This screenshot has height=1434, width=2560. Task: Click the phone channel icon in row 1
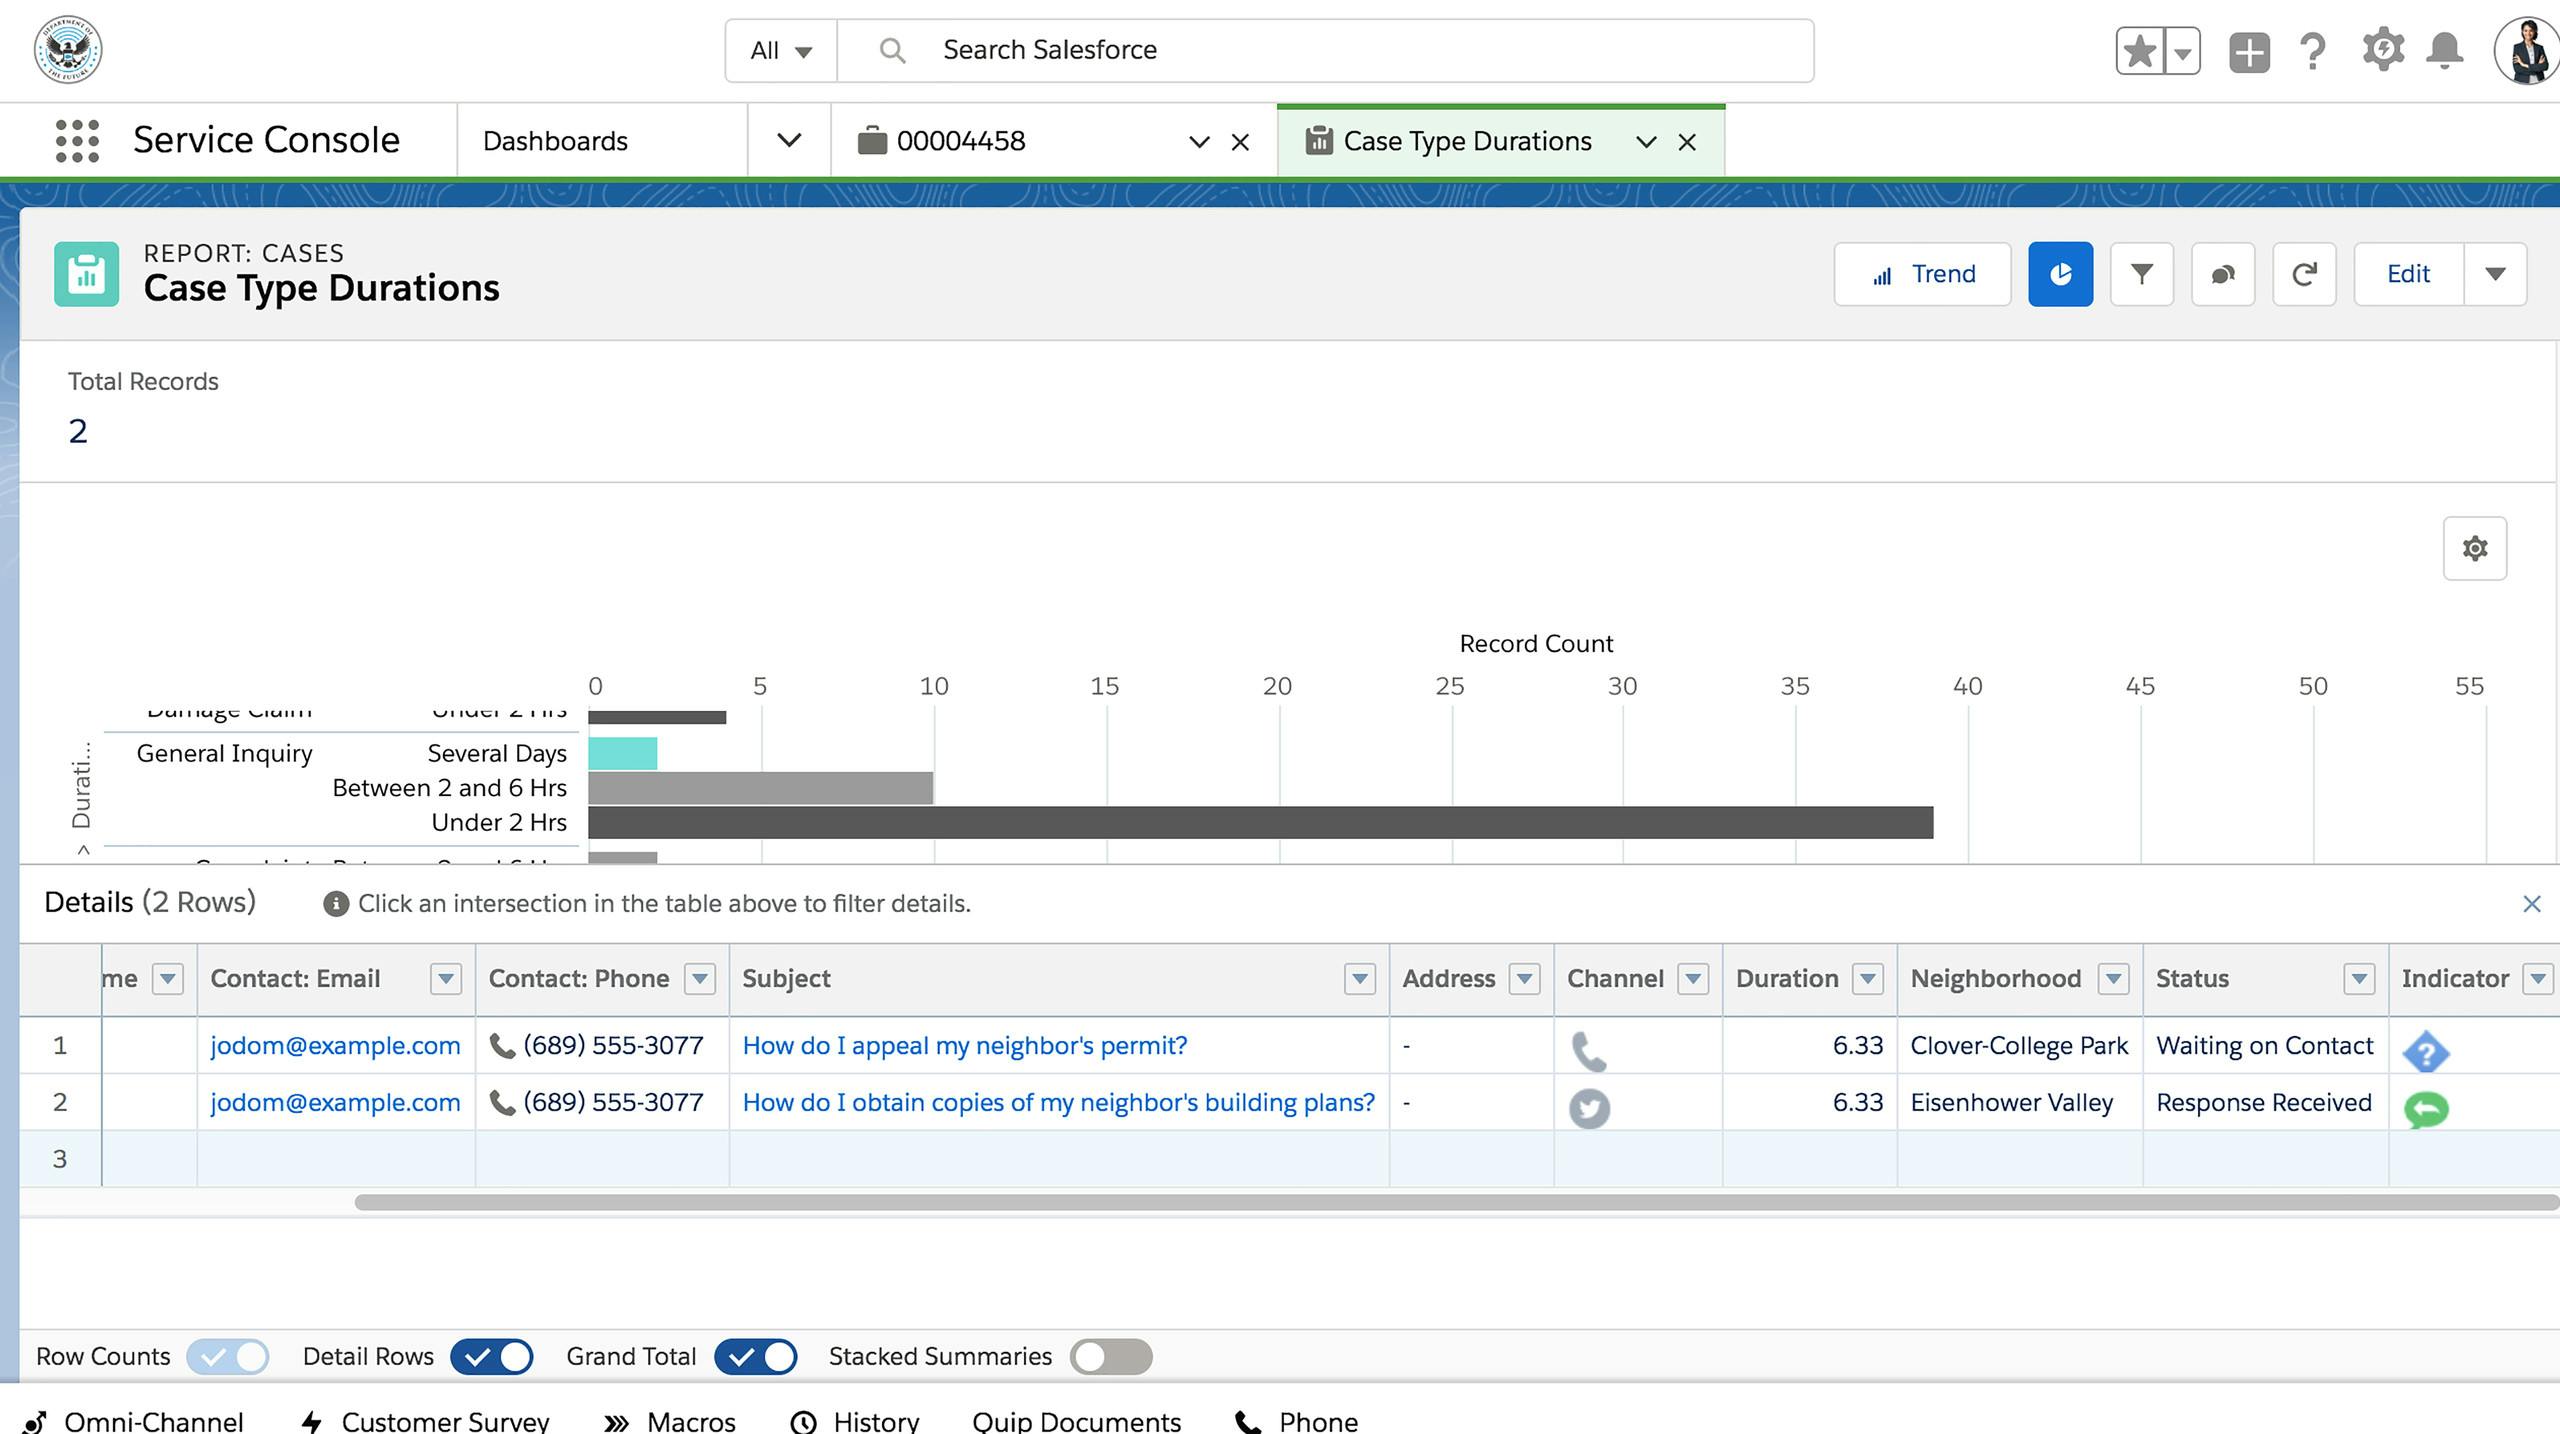click(1588, 1050)
